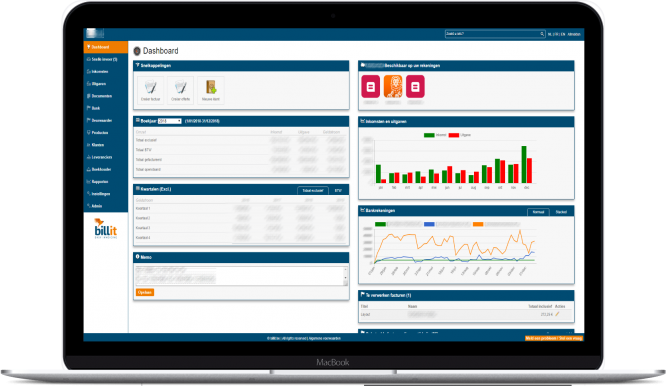The height and width of the screenshot is (386, 666).
Task: Click the Snelkoppelingen panel header
Action: pos(241,66)
